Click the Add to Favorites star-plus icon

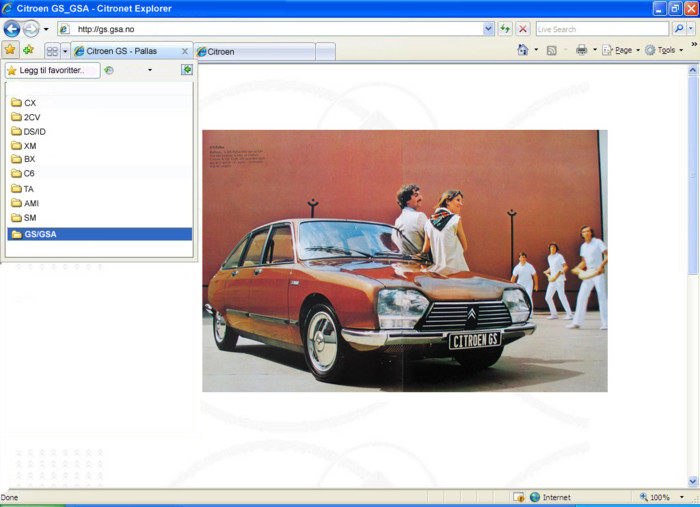pos(29,50)
